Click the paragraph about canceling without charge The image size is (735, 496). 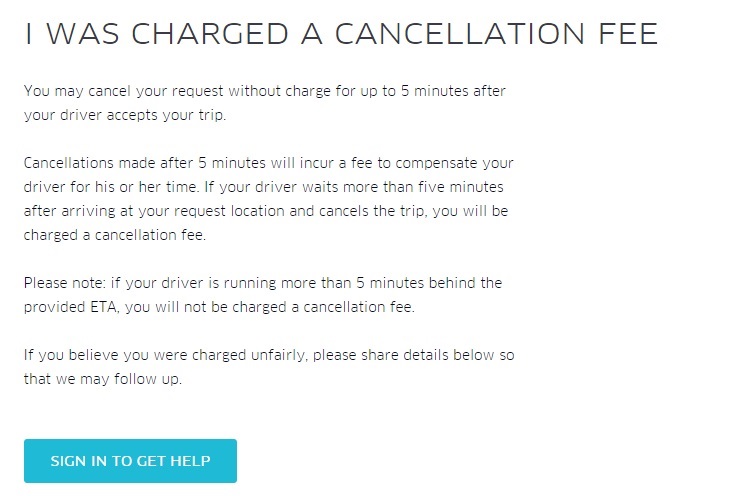[x=265, y=103]
